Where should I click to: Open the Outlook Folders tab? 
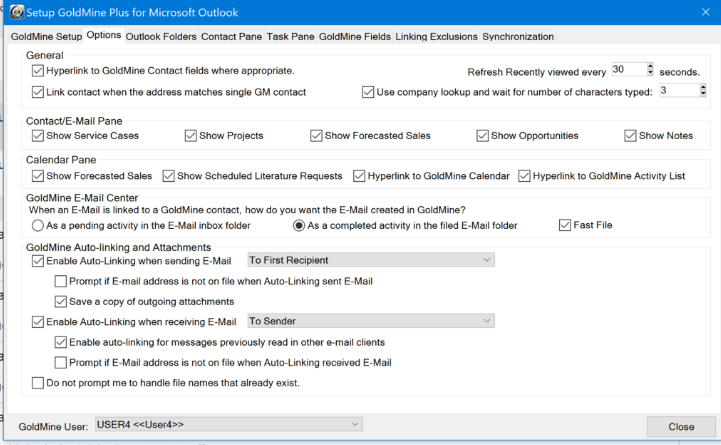tap(161, 37)
